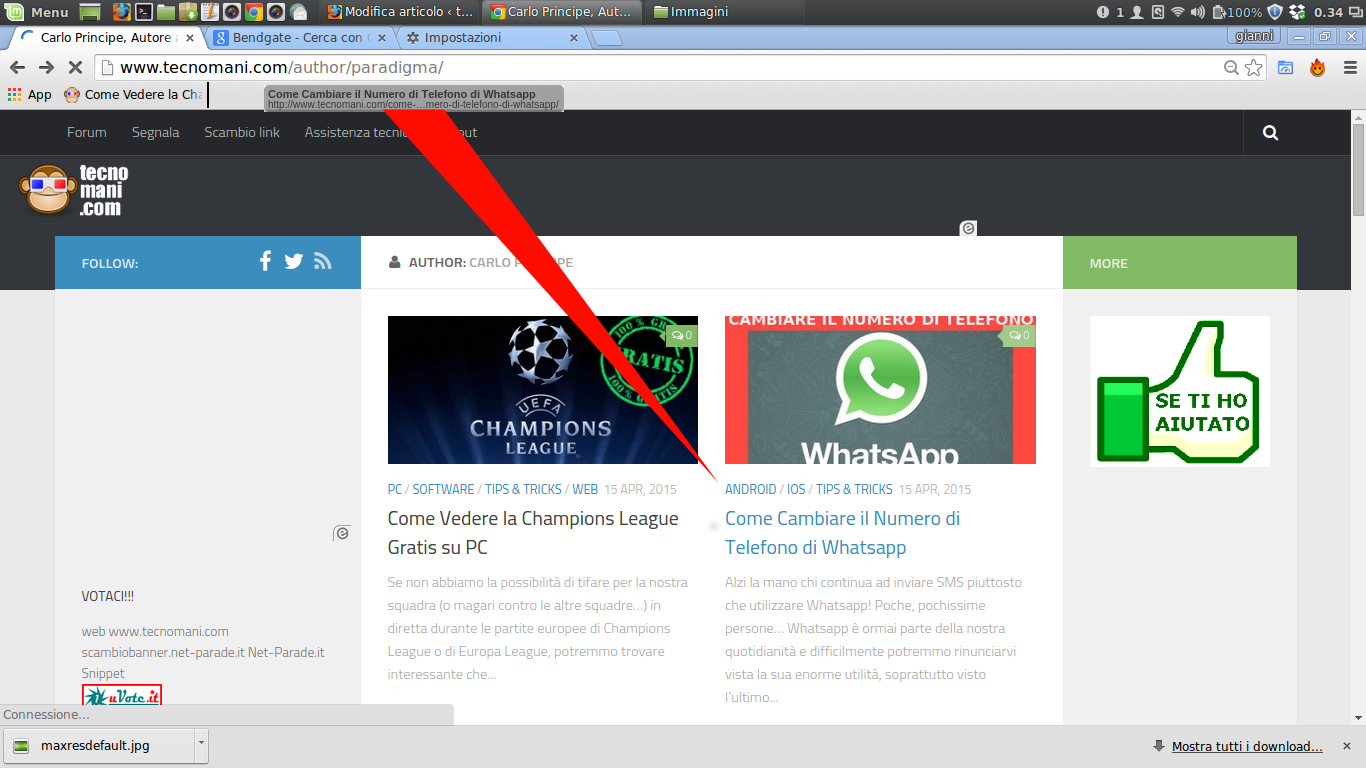Click the thumbs-up SE TI HO AIUTATO image
The height and width of the screenshot is (768, 1366).
point(1180,391)
